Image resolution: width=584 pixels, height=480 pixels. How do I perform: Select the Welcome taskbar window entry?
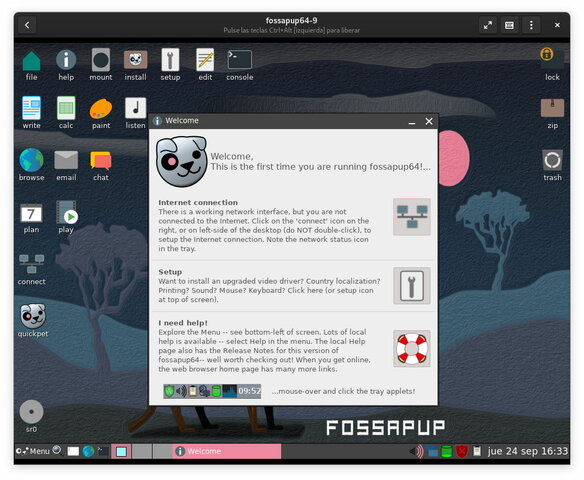[227, 451]
